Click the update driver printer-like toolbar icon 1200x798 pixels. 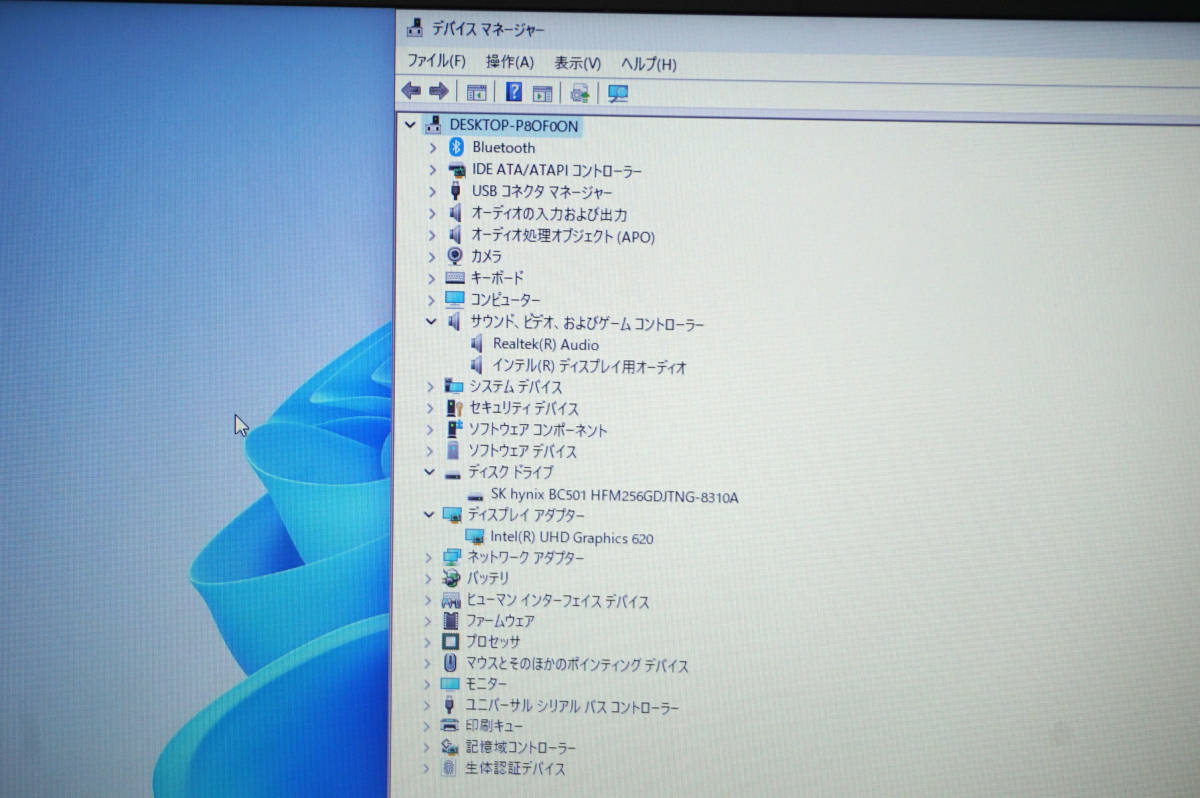tap(579, 94)
